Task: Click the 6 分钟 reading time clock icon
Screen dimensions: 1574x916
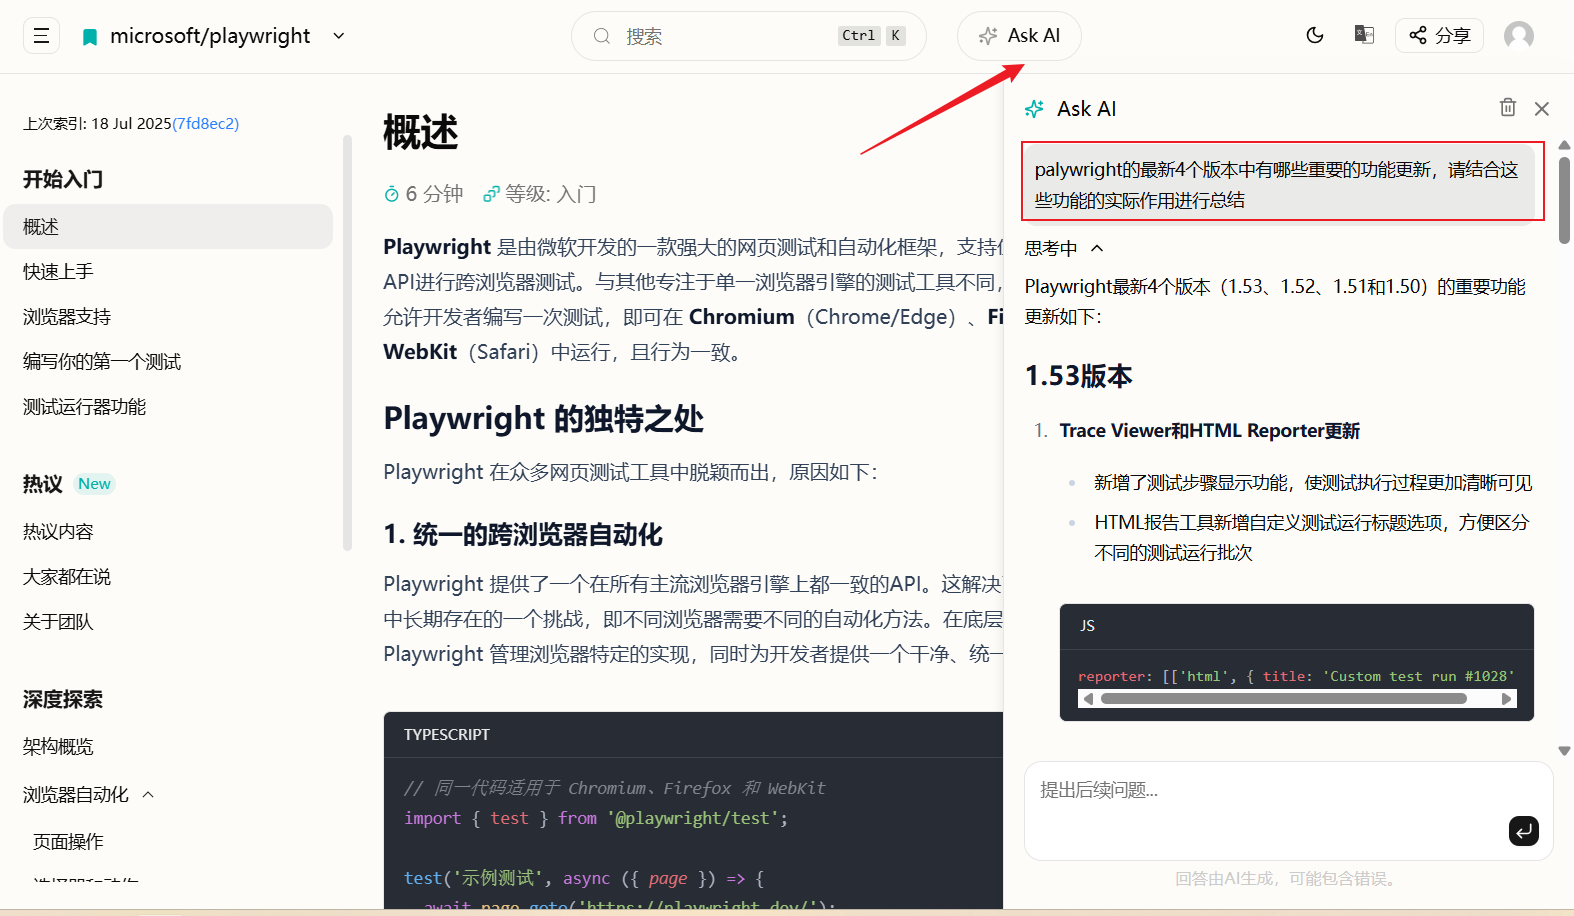Action: 392,194
